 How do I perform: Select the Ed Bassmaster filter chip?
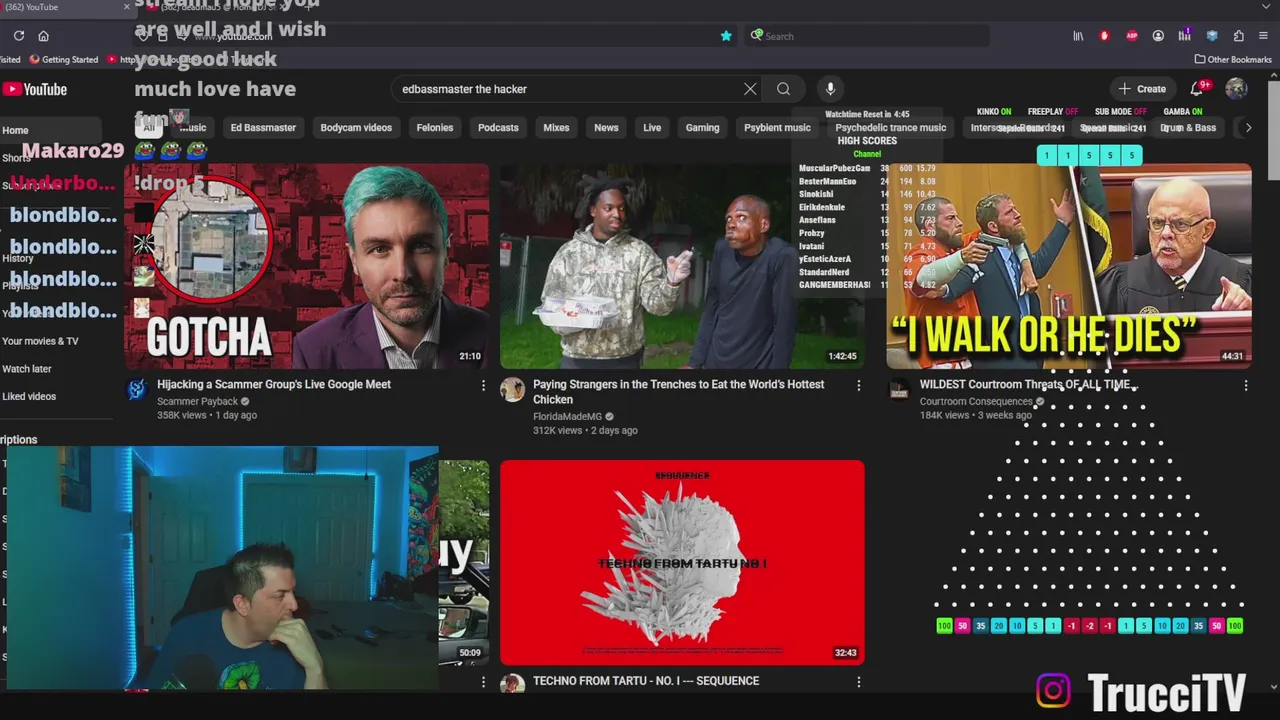coord(263,128)
